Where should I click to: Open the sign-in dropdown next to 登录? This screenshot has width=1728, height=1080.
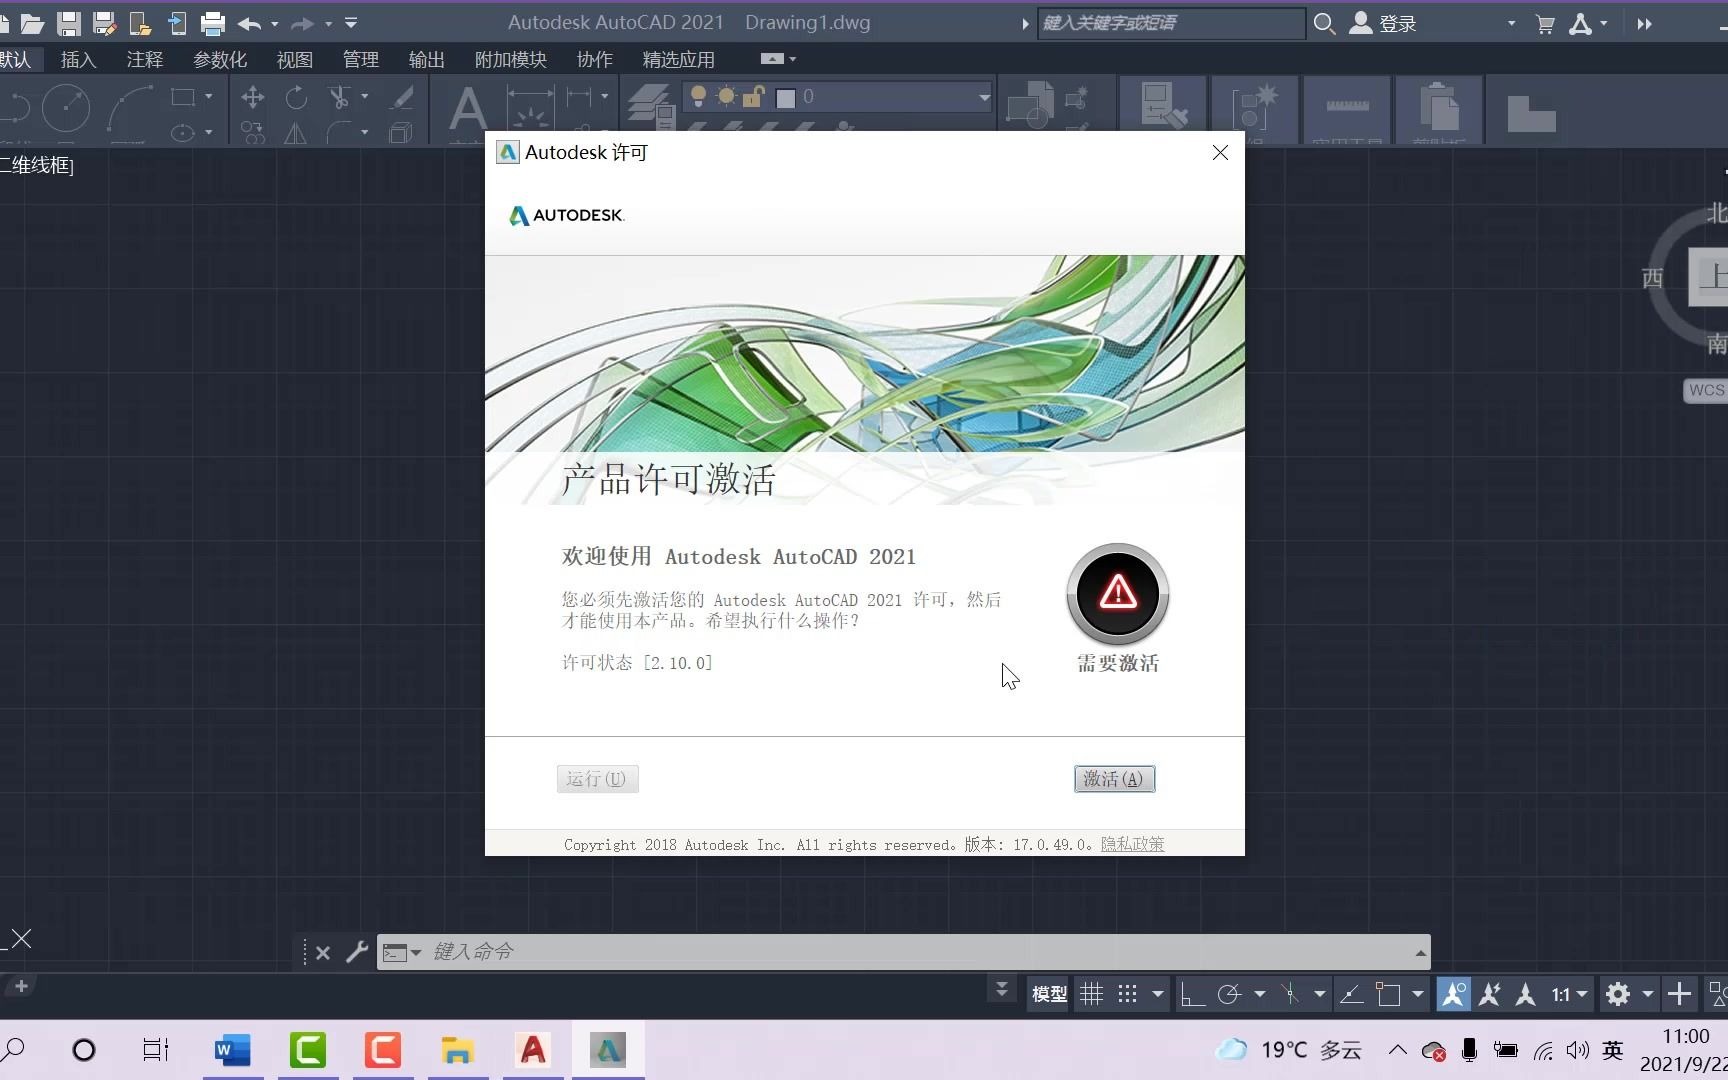[1511, 23]
